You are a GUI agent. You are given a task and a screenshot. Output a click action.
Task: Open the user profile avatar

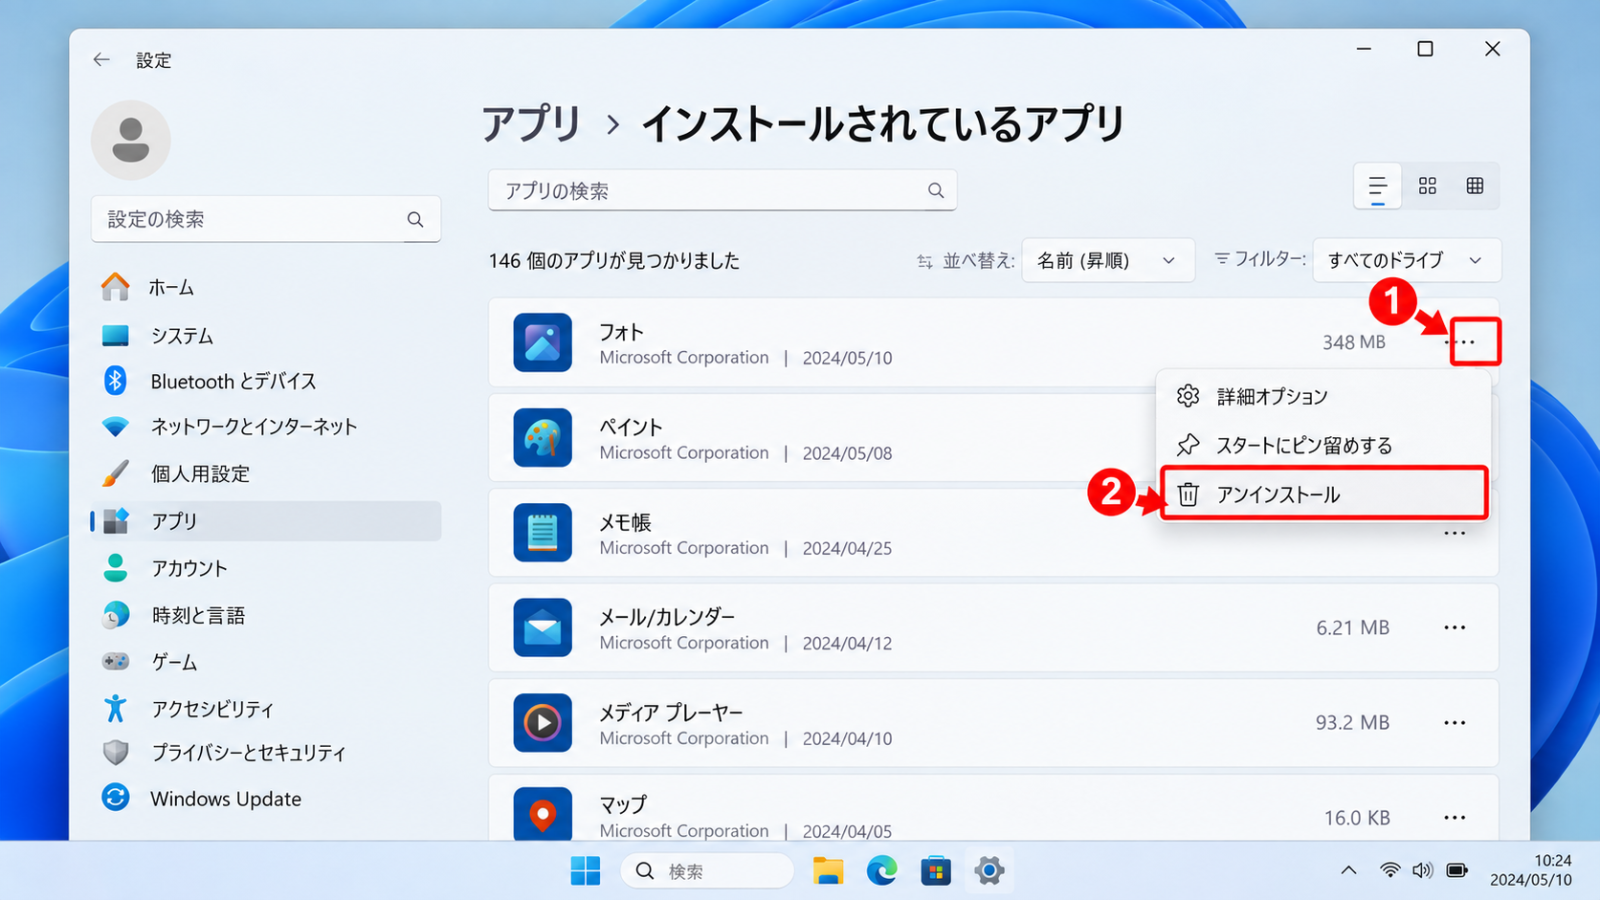point(131,140)
